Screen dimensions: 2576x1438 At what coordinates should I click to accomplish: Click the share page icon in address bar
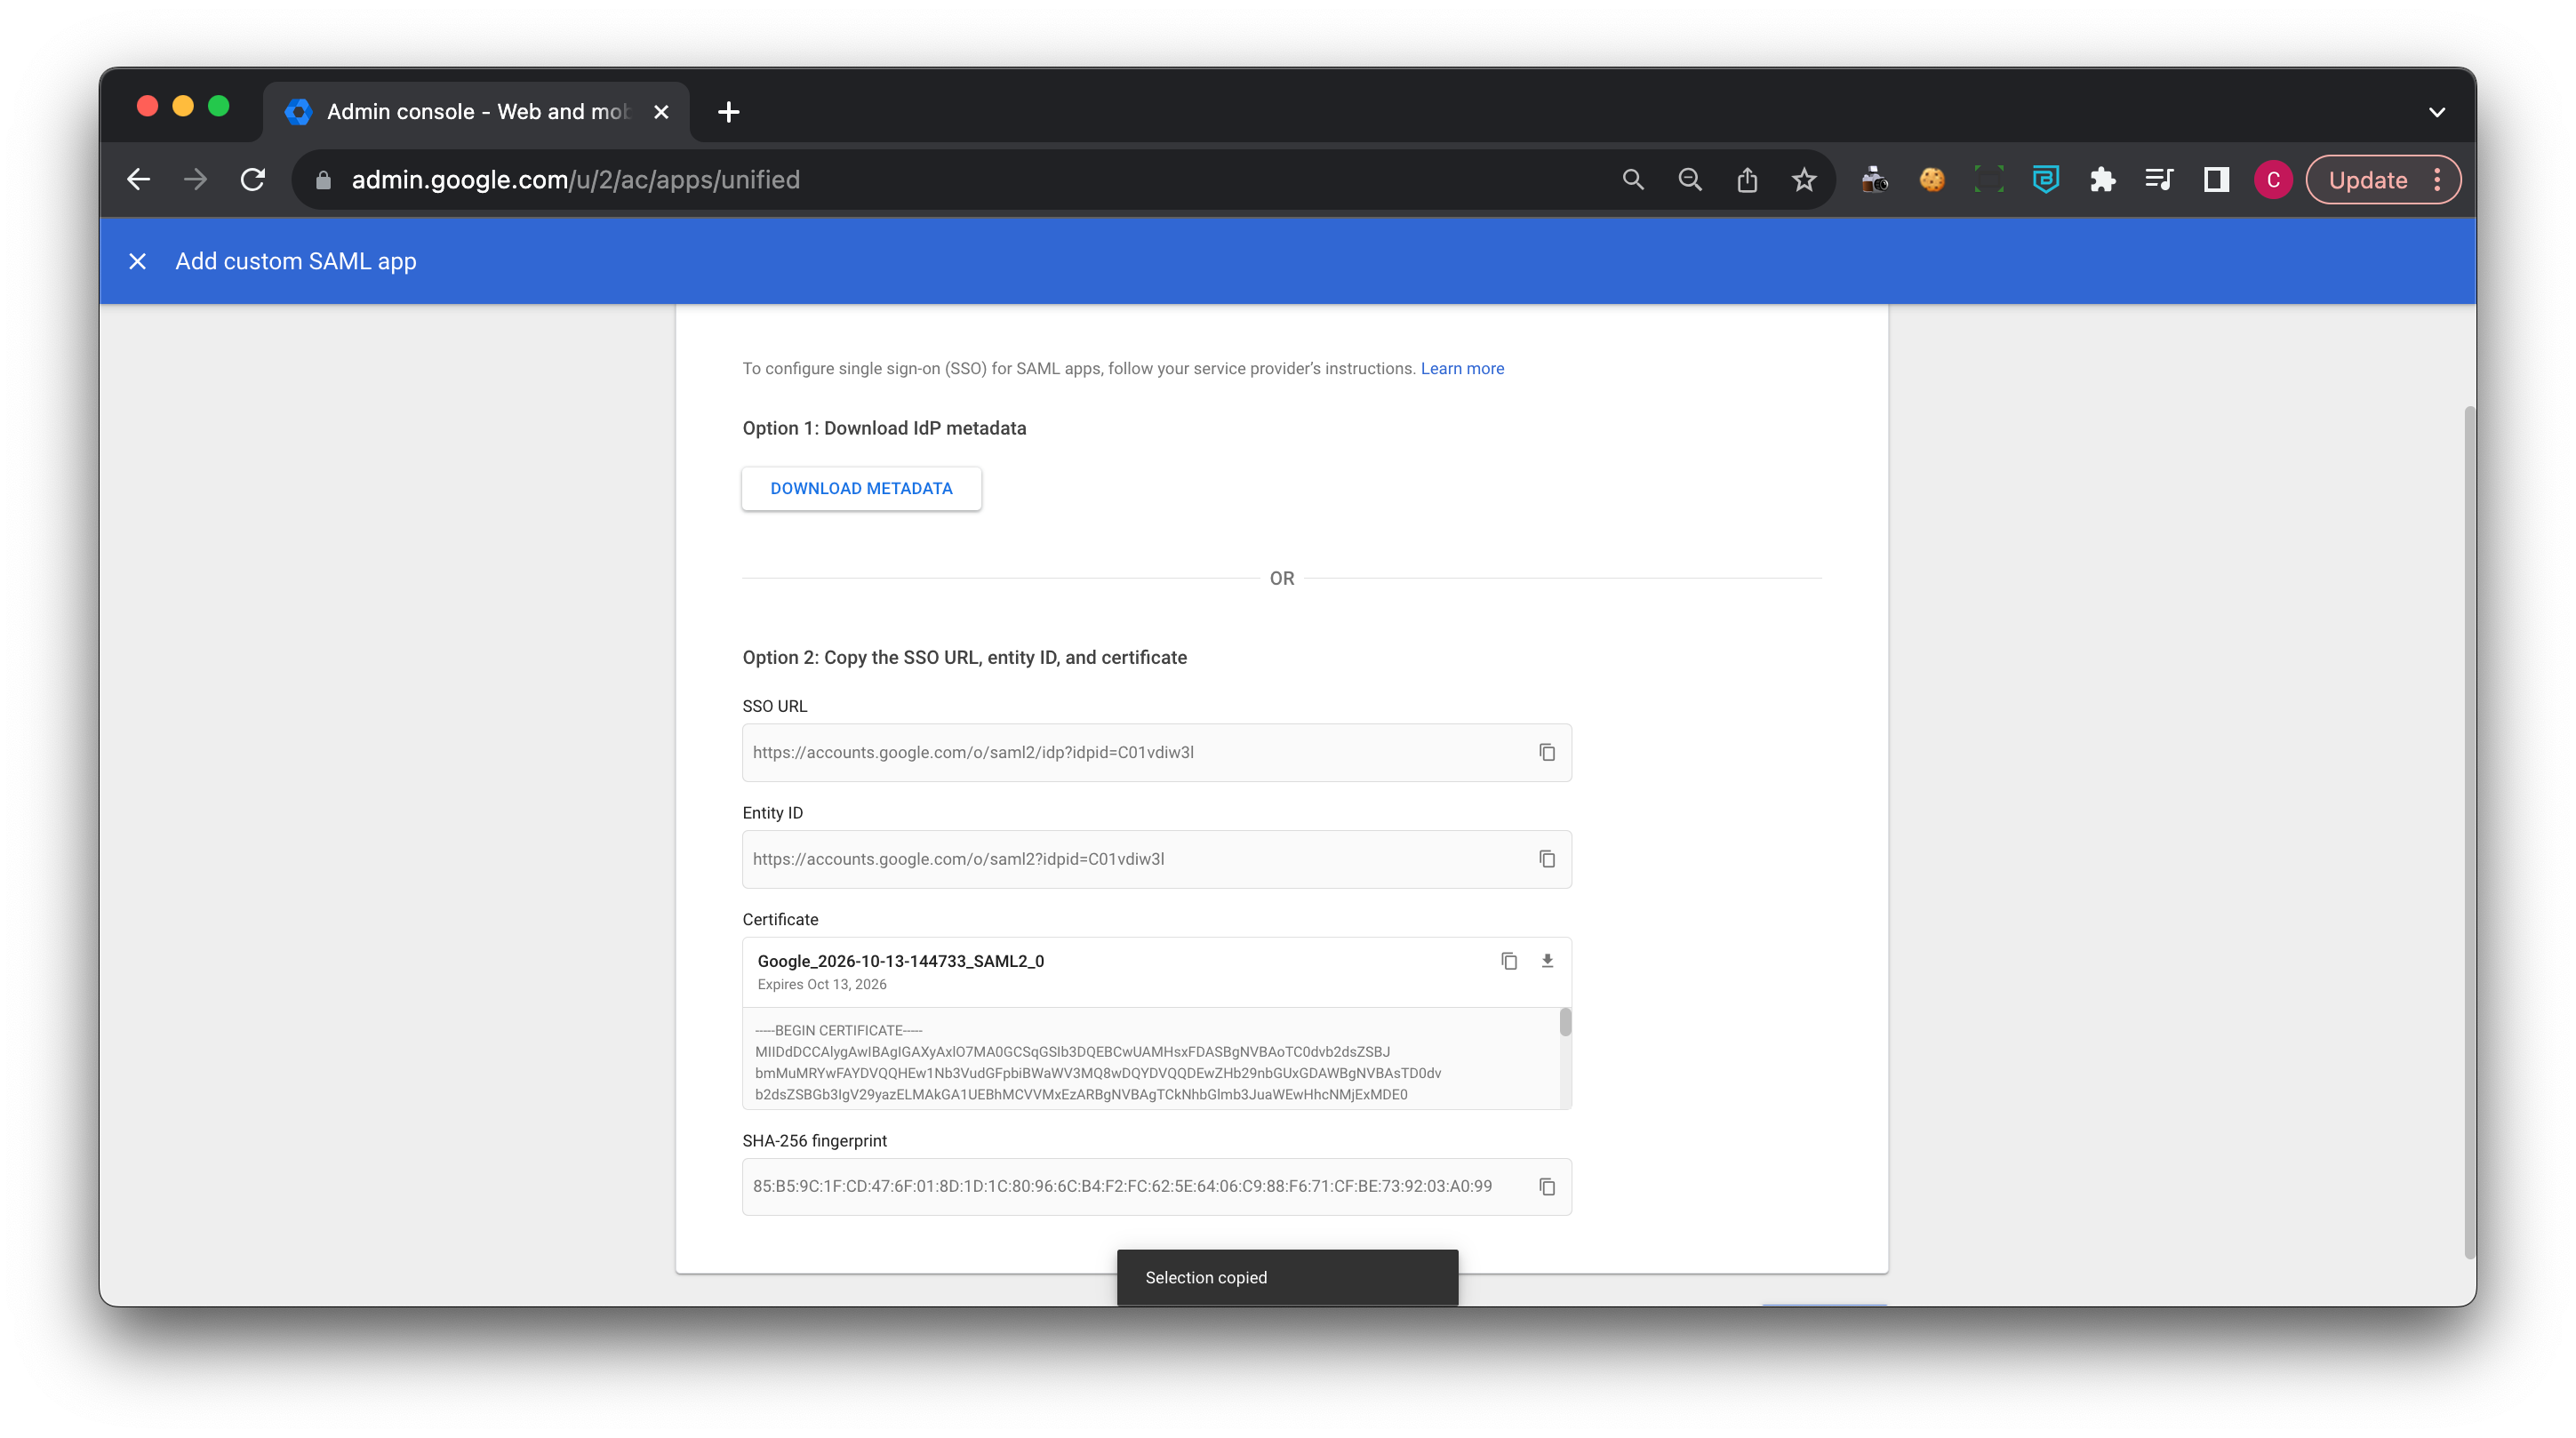(x=1747, y=180)
